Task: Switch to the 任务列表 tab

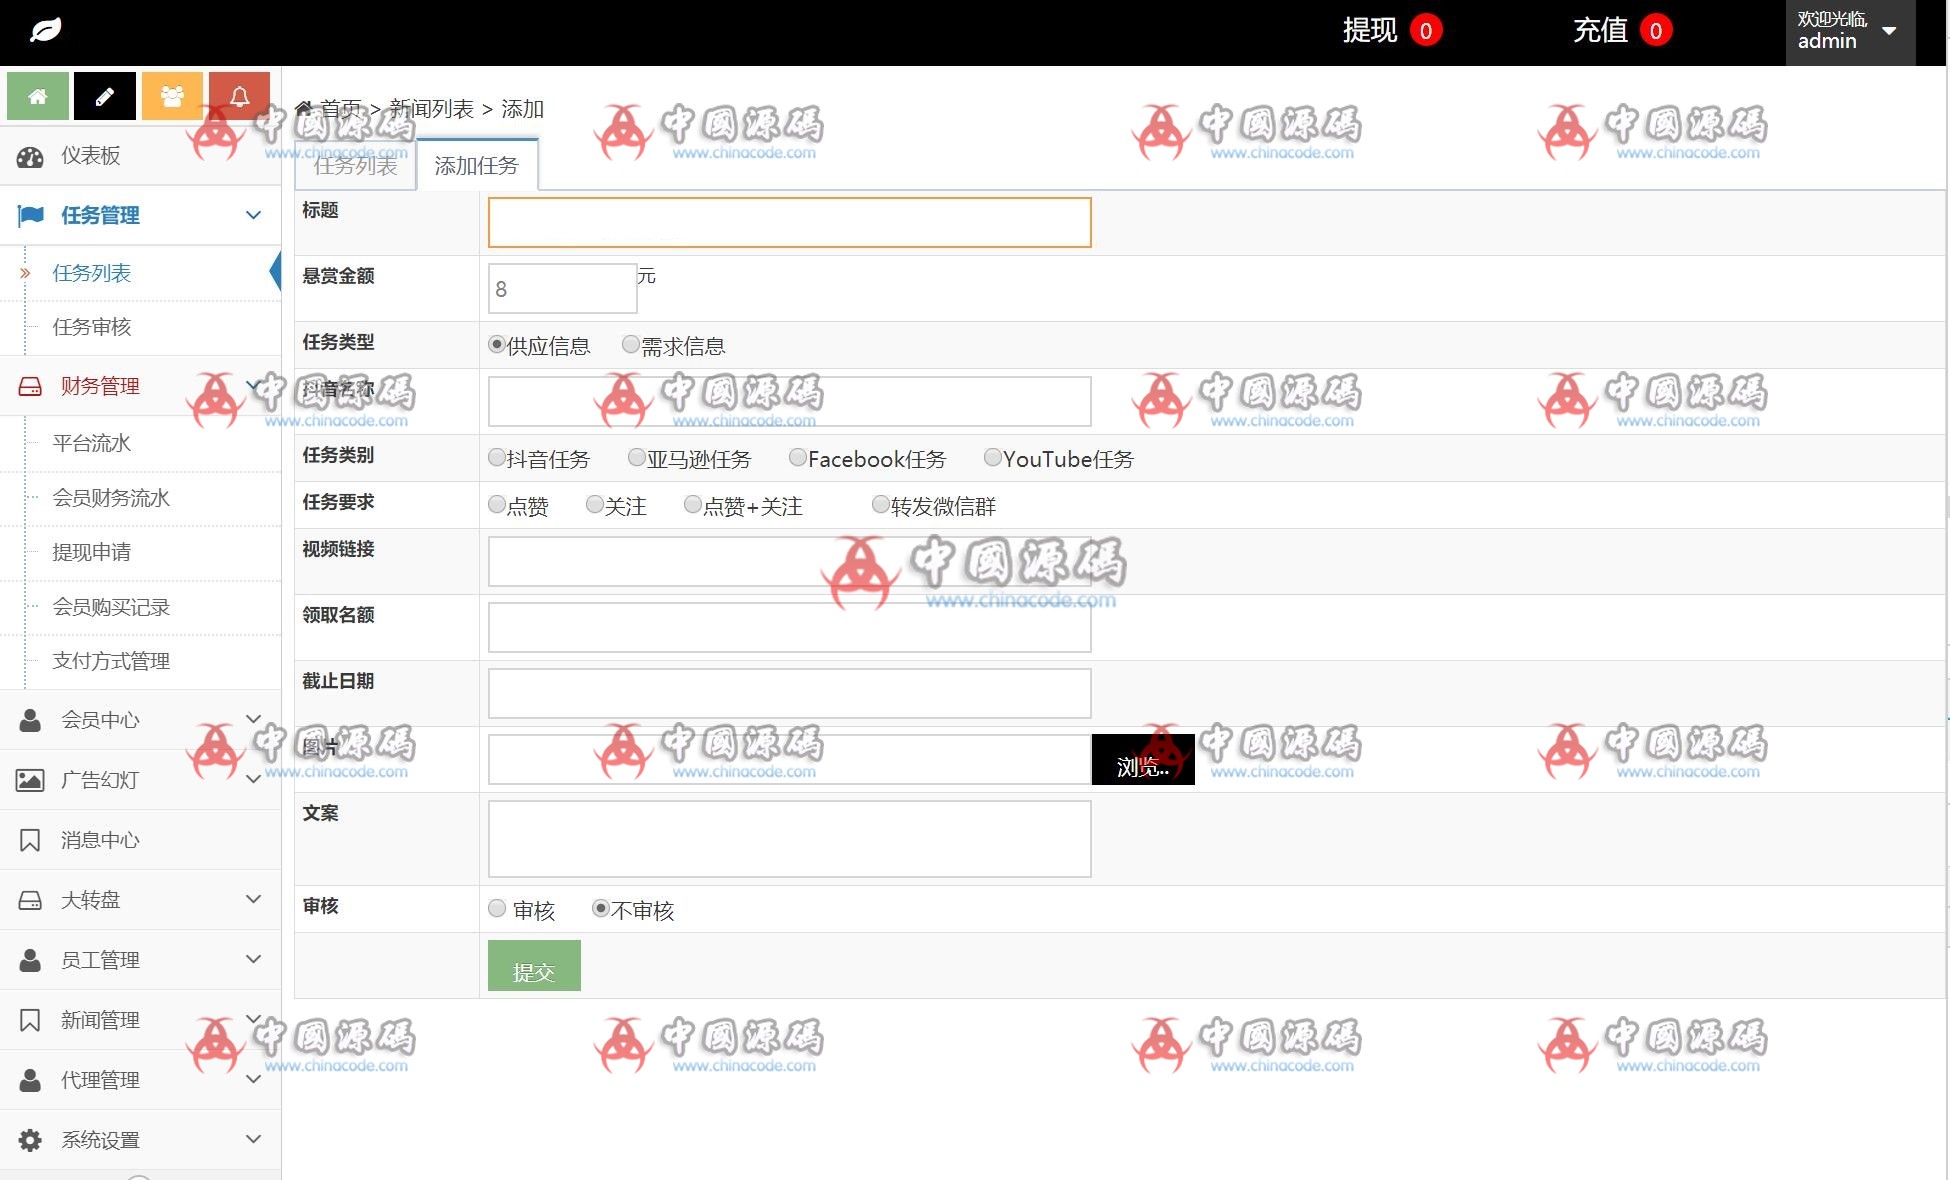Action: [x=356, y=166]
